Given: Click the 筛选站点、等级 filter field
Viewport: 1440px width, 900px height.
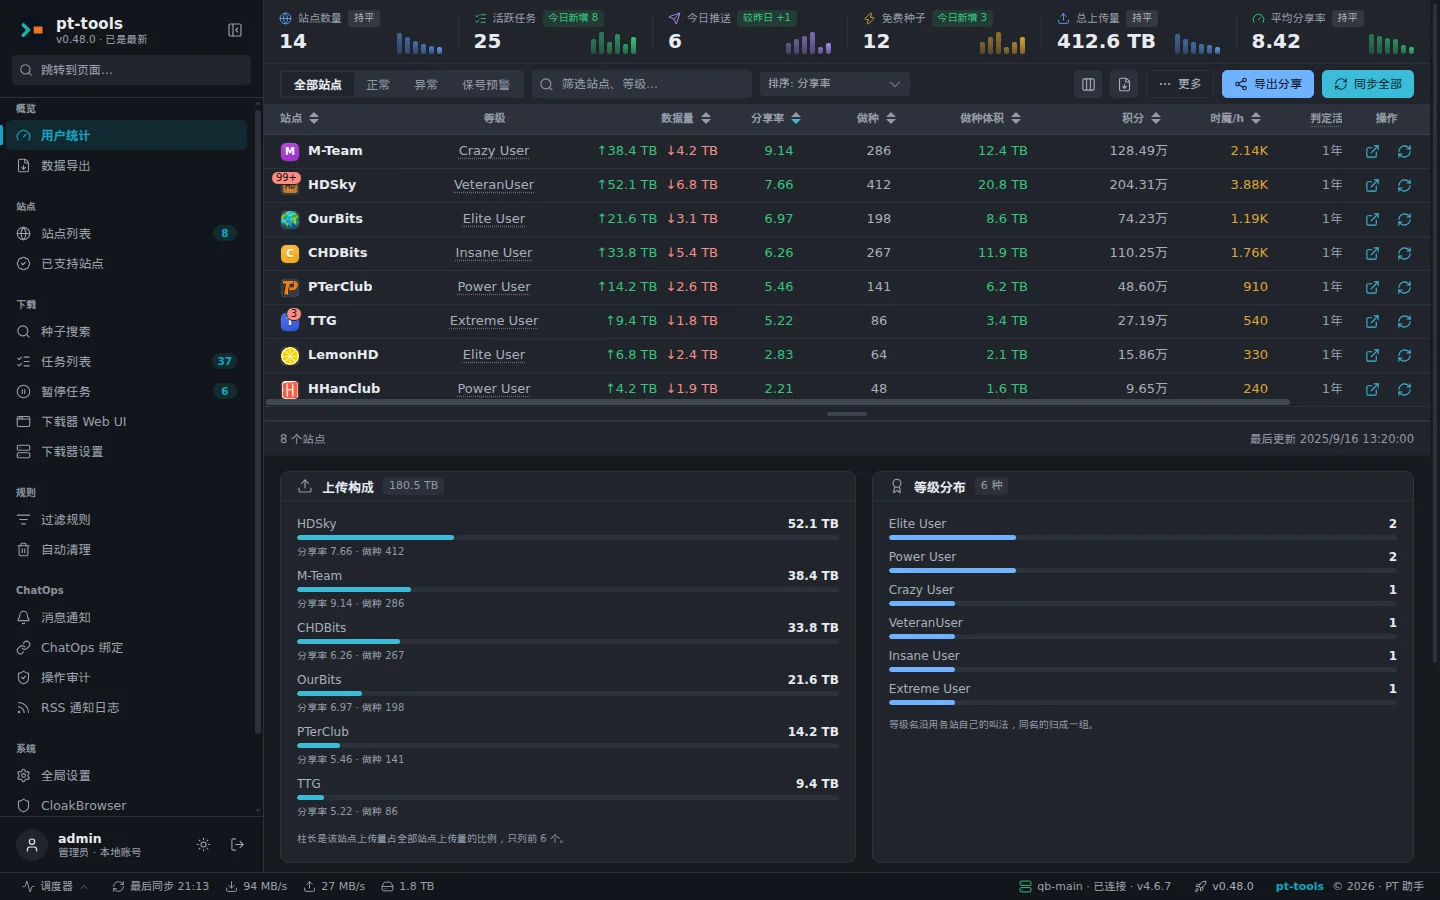Looking at the screenshot, I should (x=642, y=84).
